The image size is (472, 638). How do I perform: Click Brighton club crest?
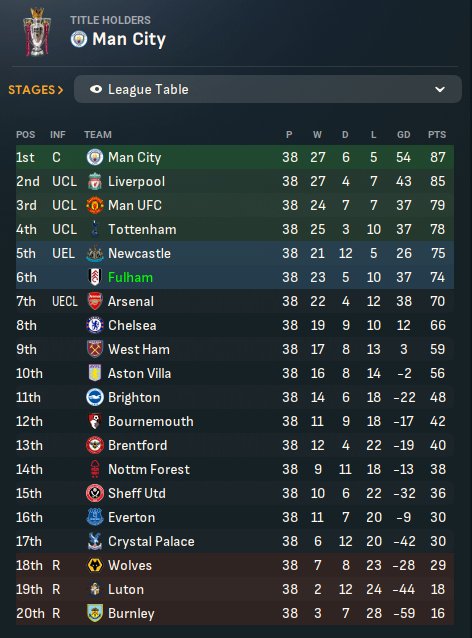pyautogui.click(x=95, y=398)
